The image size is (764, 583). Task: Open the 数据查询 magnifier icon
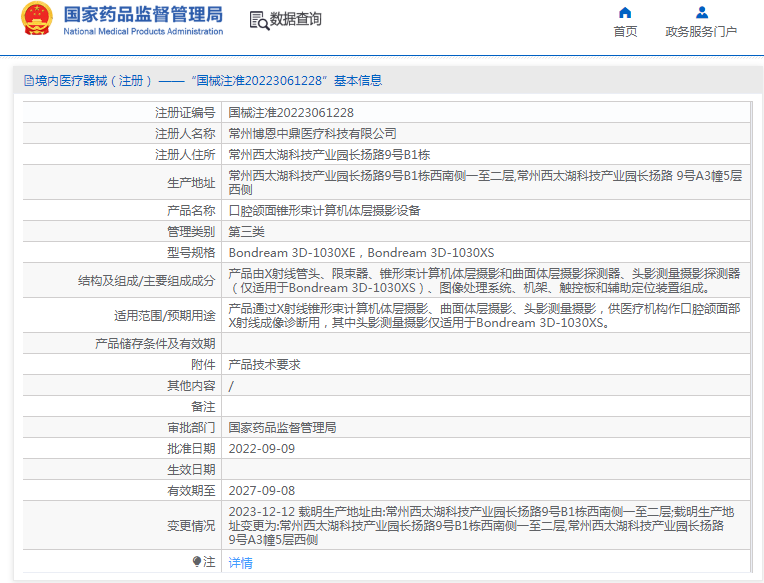pyautogui.click(x=259, y=21)
